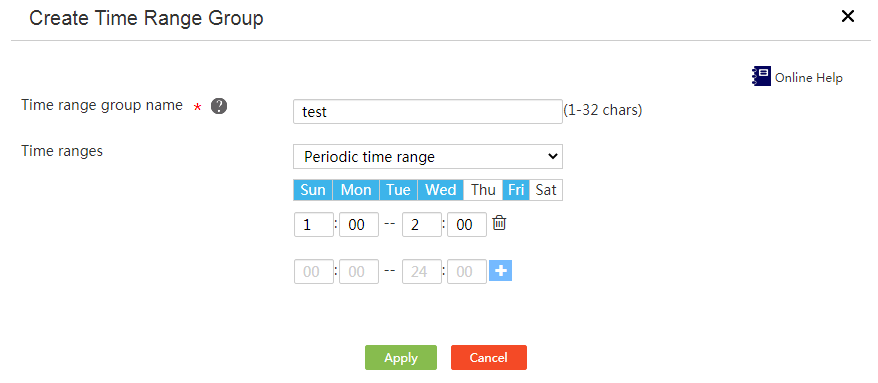Click the new range end hour field 24
This screenshot has width=878, height=383.
[x=422, y=272]
